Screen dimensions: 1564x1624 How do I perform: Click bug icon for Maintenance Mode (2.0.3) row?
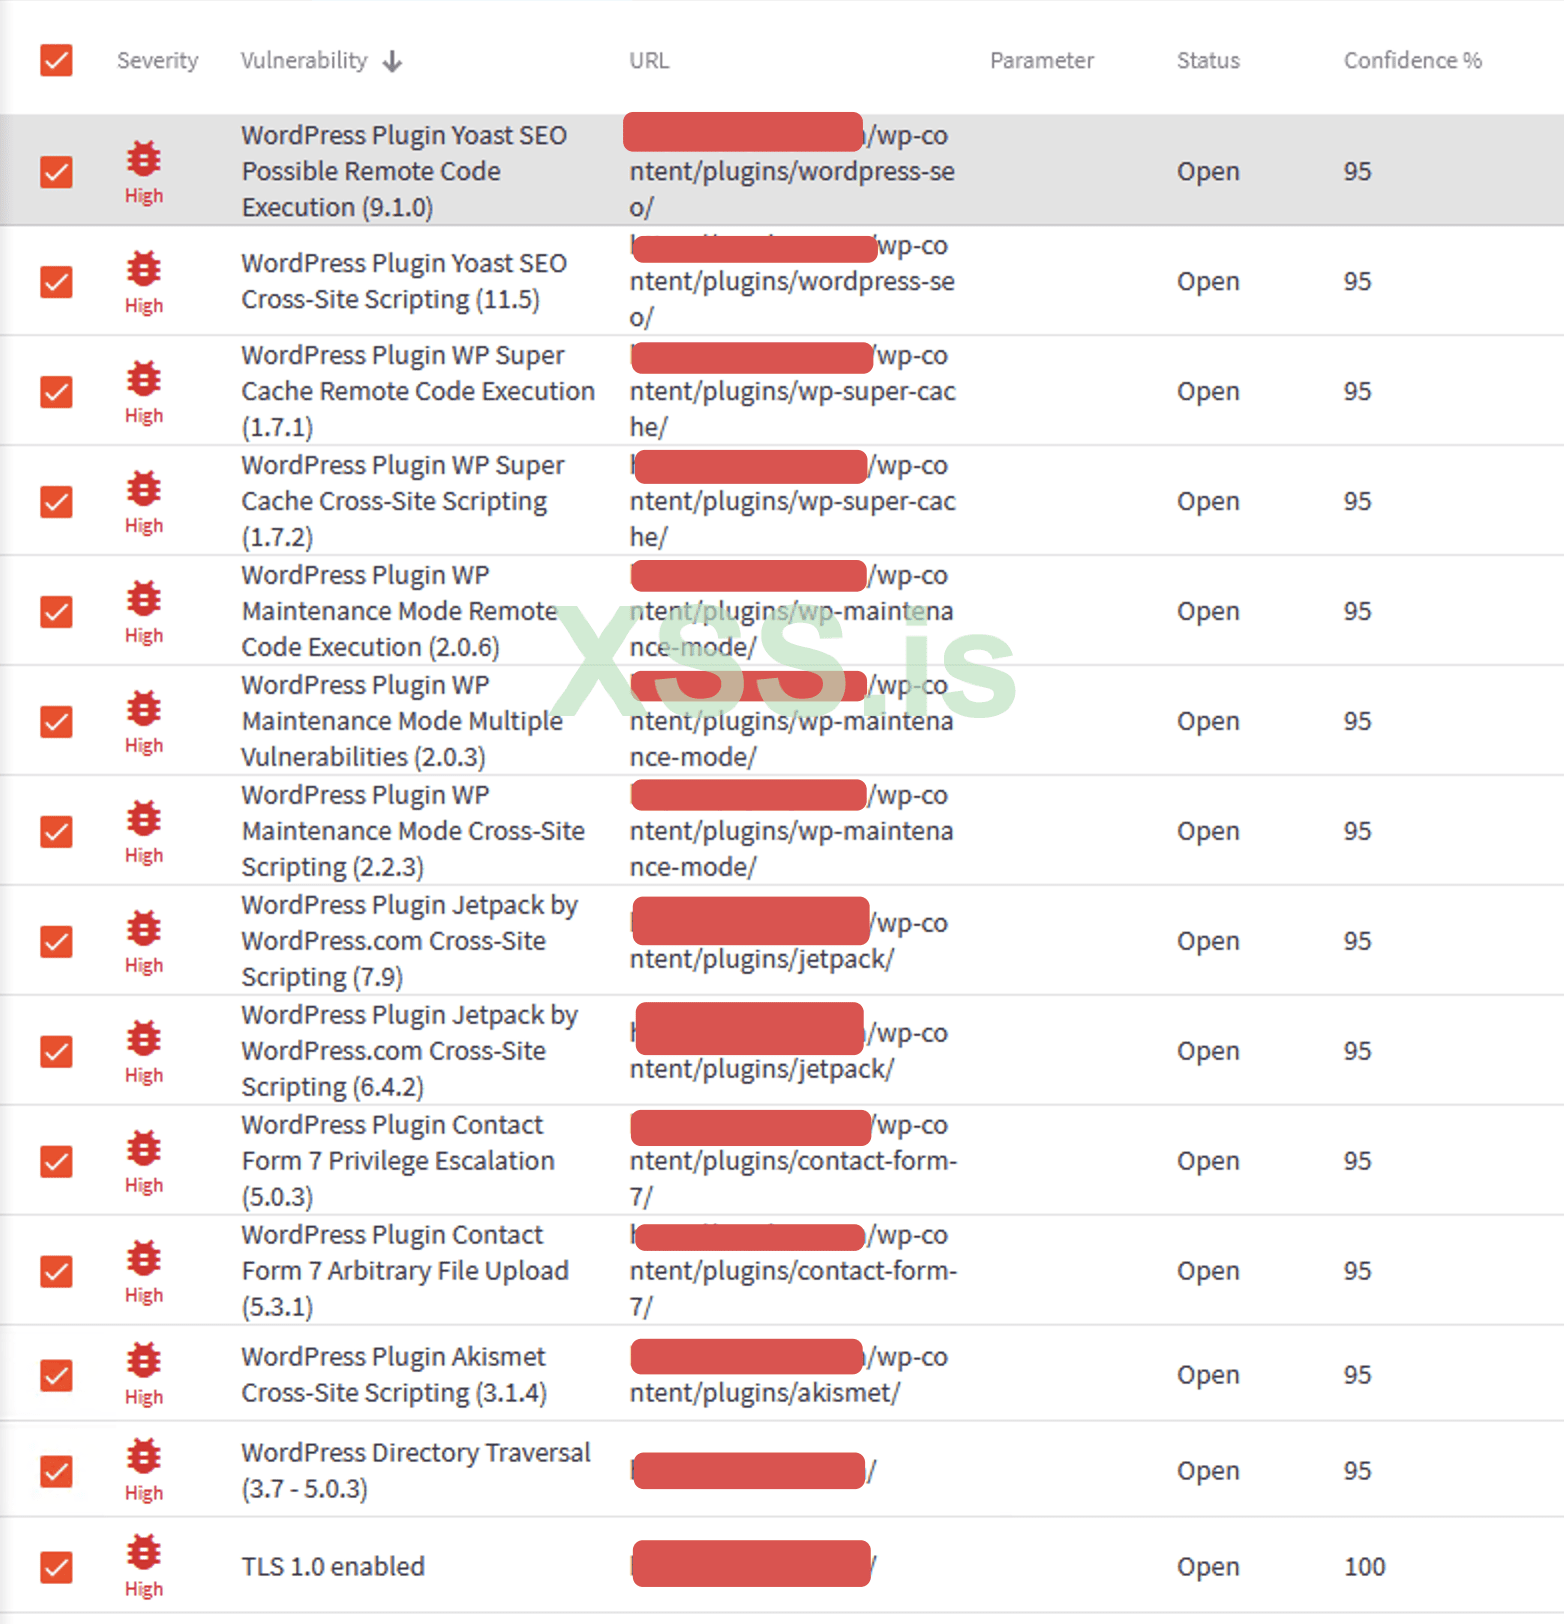143,708
